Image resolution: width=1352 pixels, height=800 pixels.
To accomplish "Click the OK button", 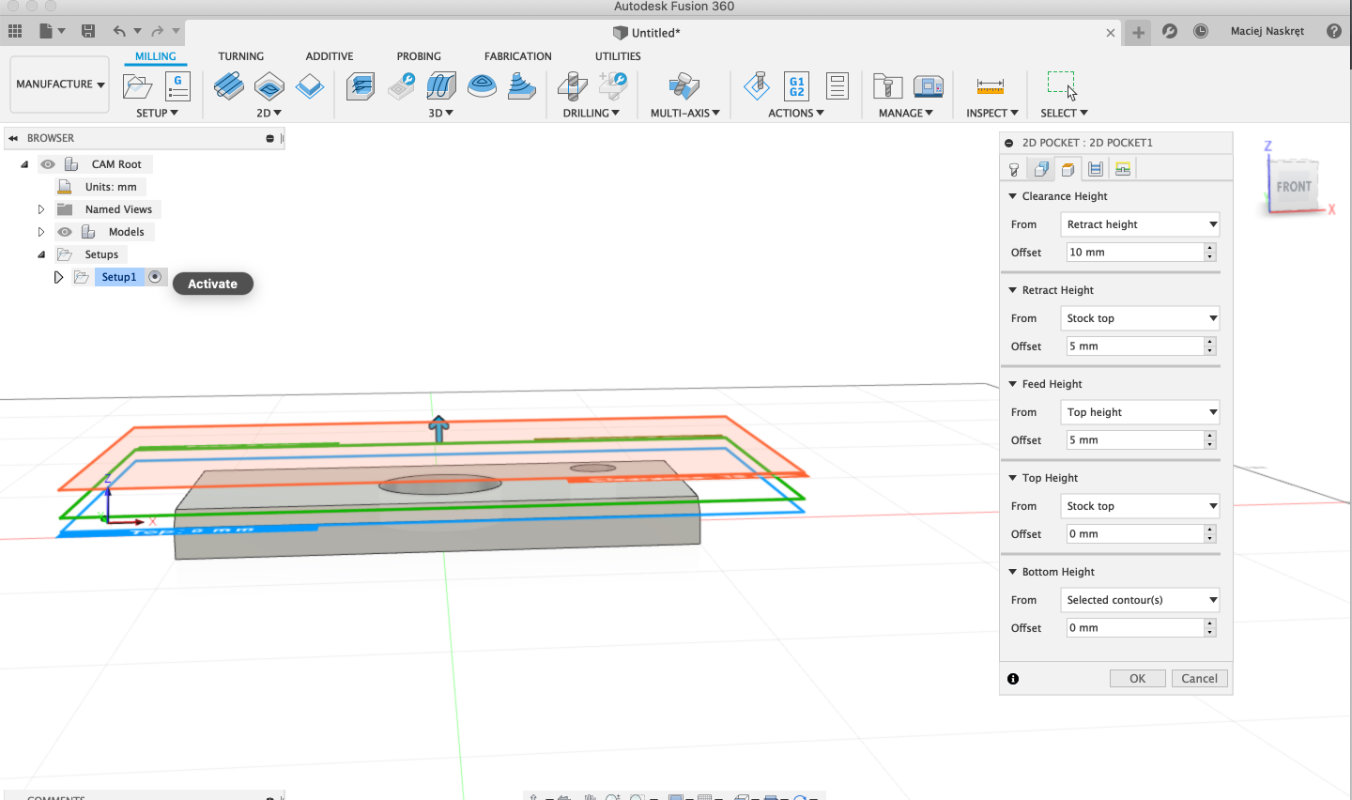I will 1137,678.
